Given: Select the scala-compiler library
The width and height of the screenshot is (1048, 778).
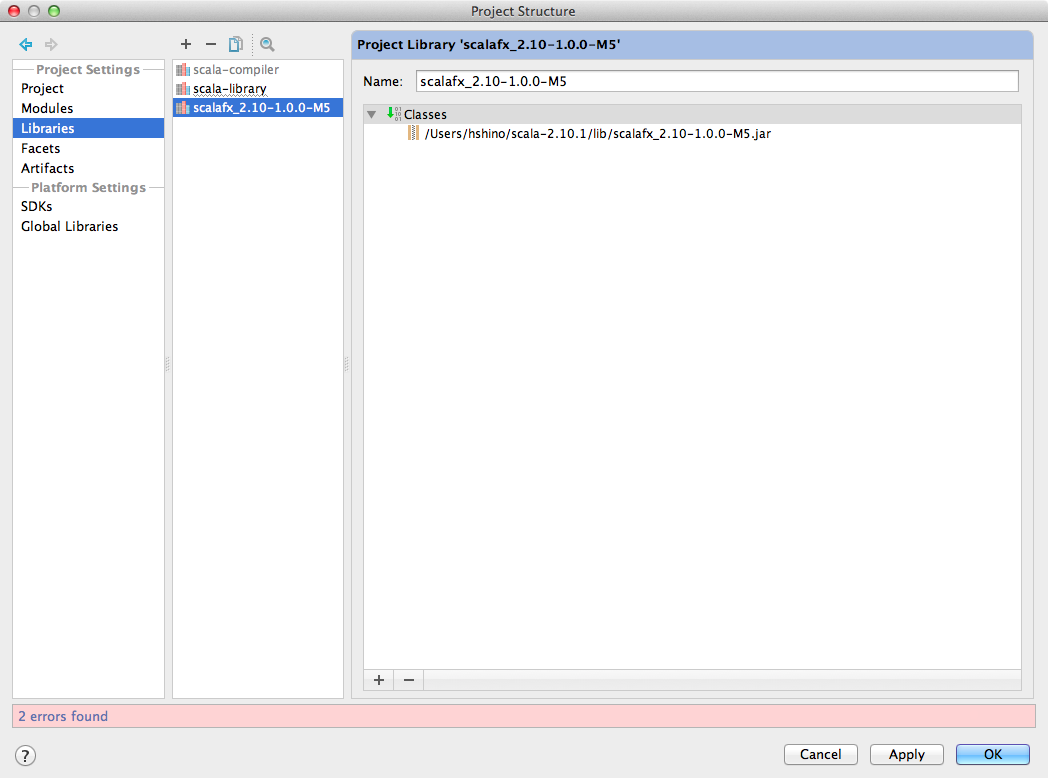Looking at the screenshot, I should point(258,70).
